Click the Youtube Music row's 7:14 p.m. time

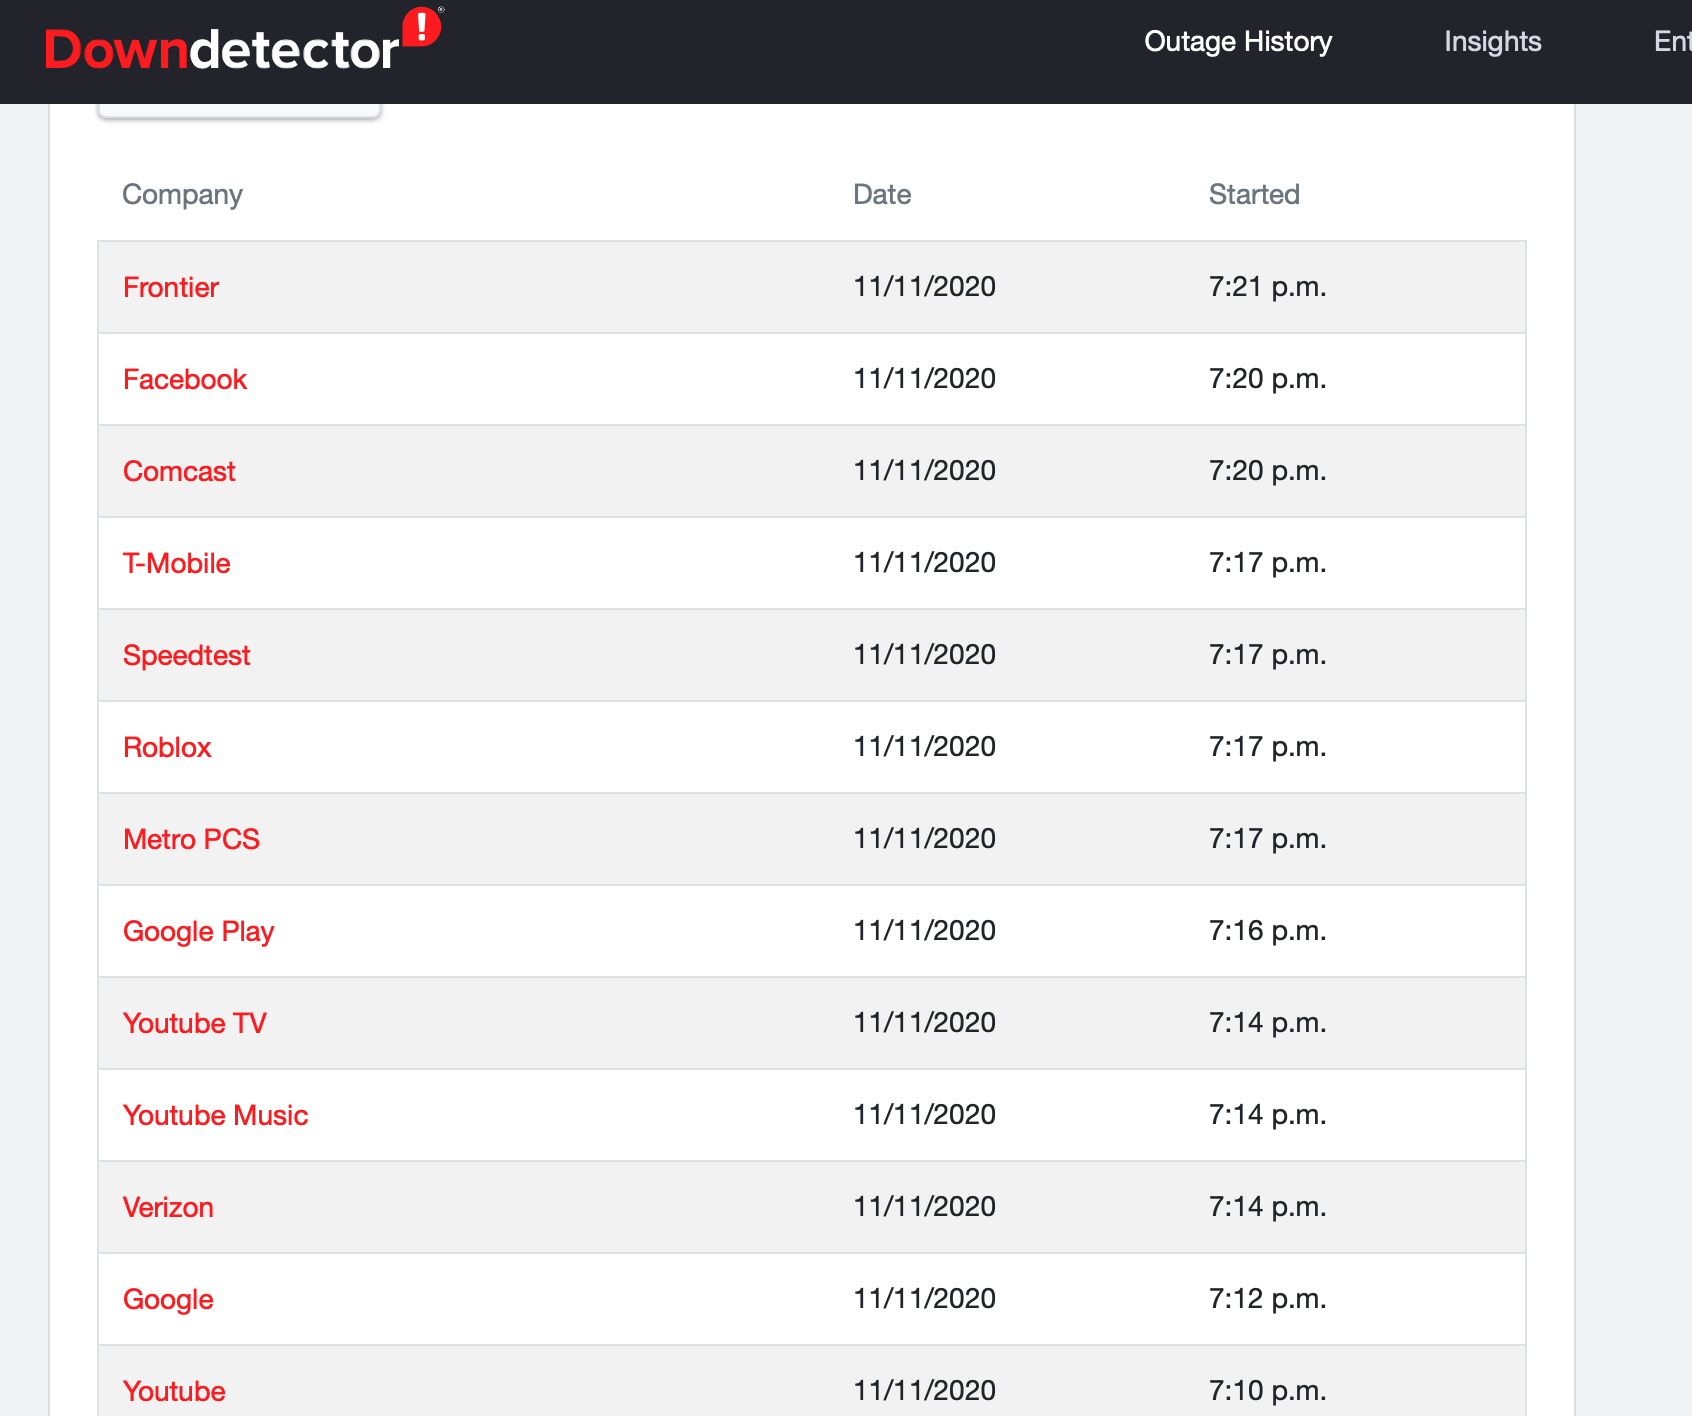(x=1267, y=1115)
